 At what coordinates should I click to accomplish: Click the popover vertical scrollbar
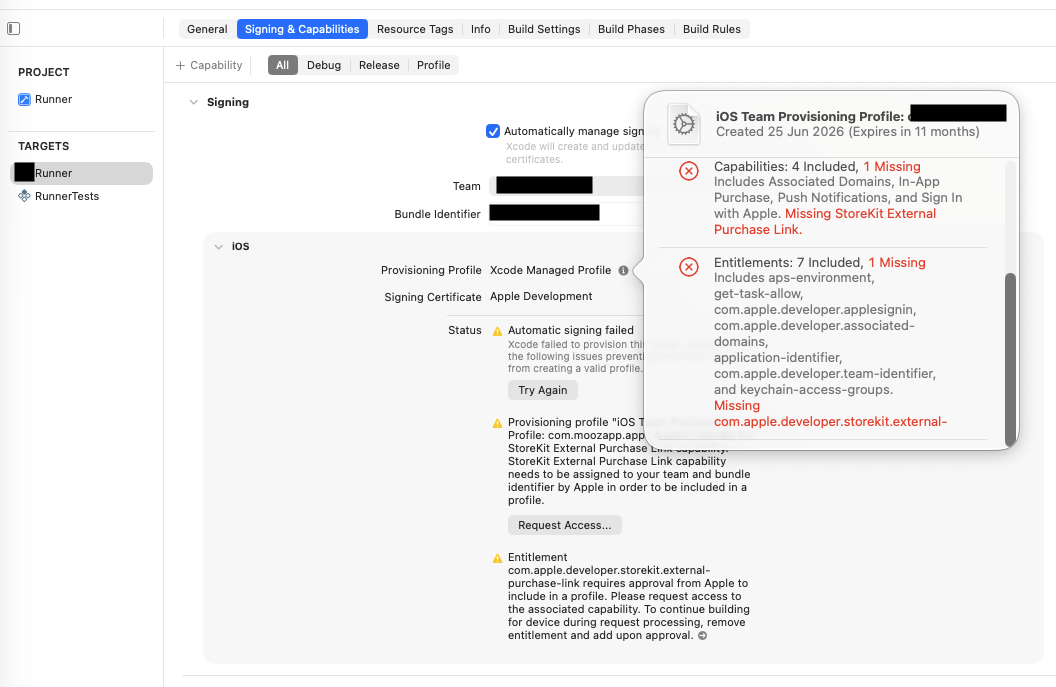click(1010, 360)
